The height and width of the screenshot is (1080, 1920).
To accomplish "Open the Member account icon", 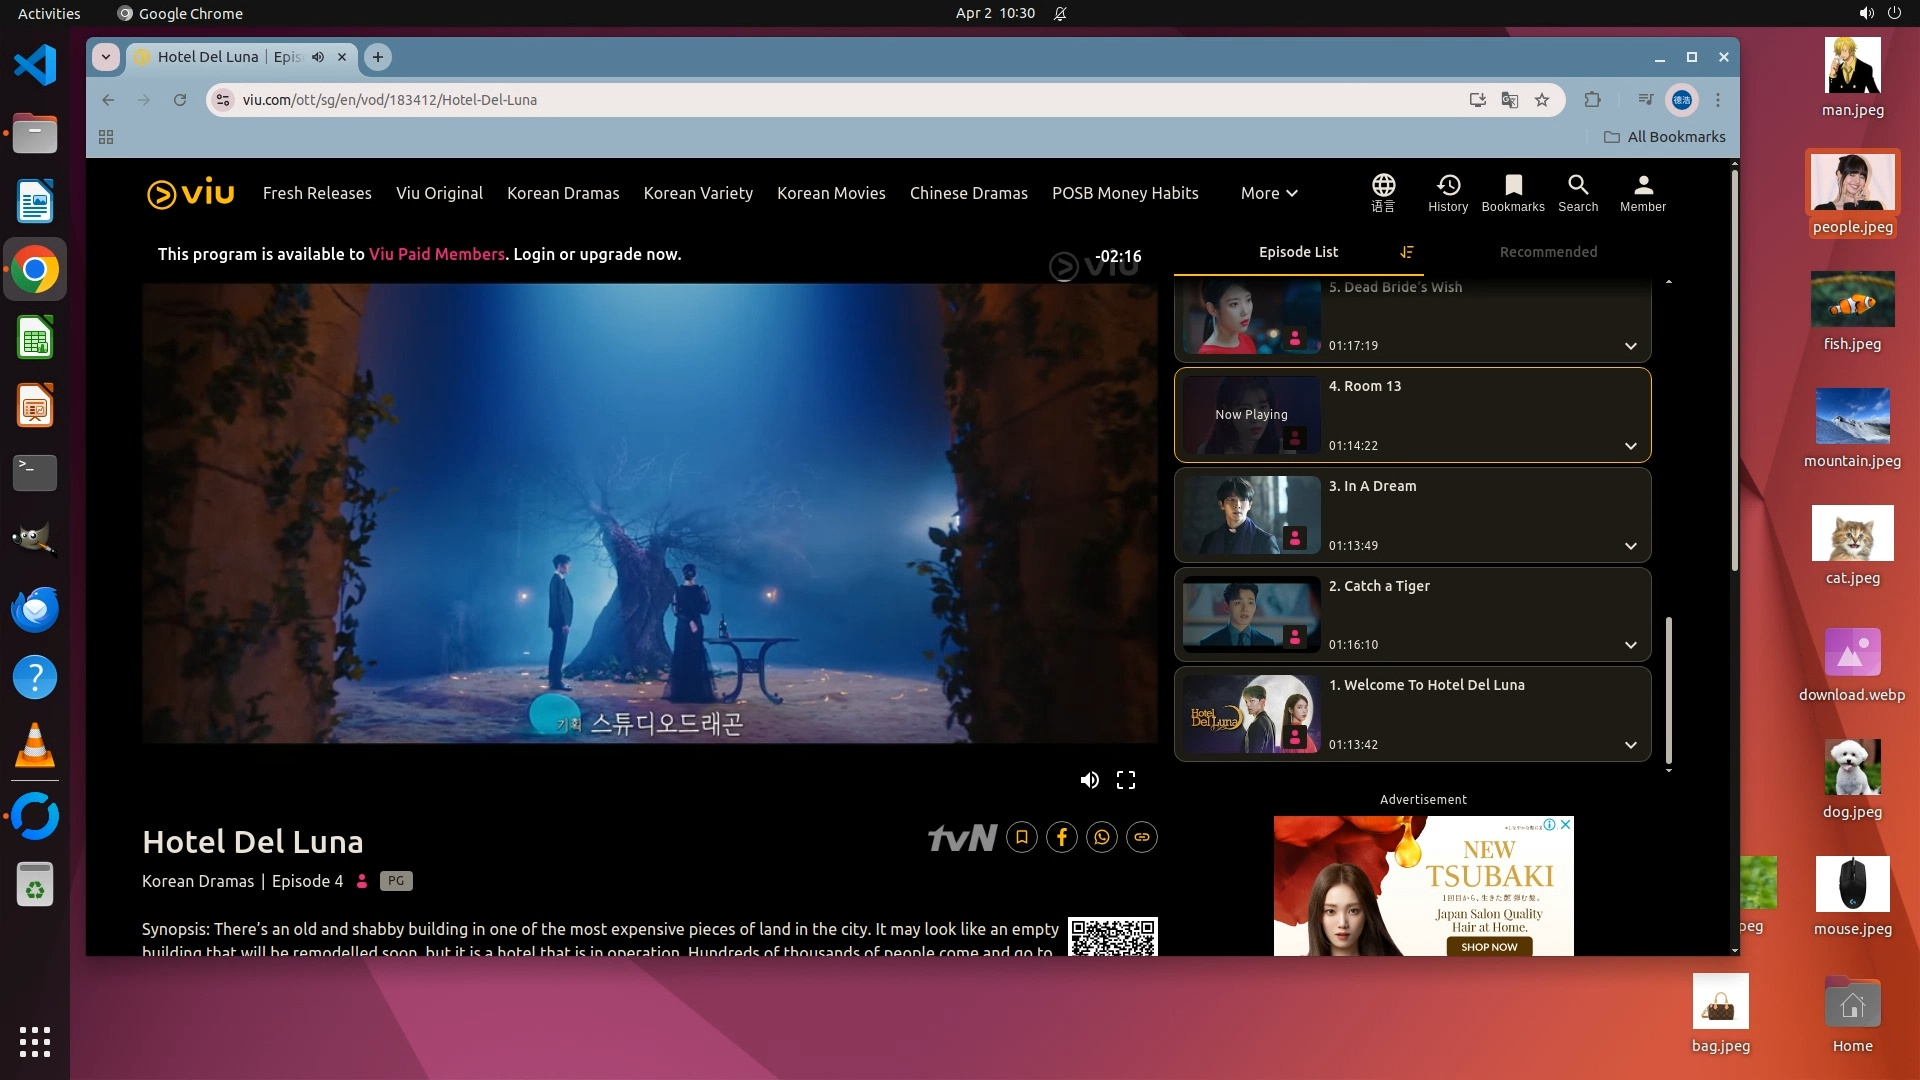I will tap(1642, 192).
